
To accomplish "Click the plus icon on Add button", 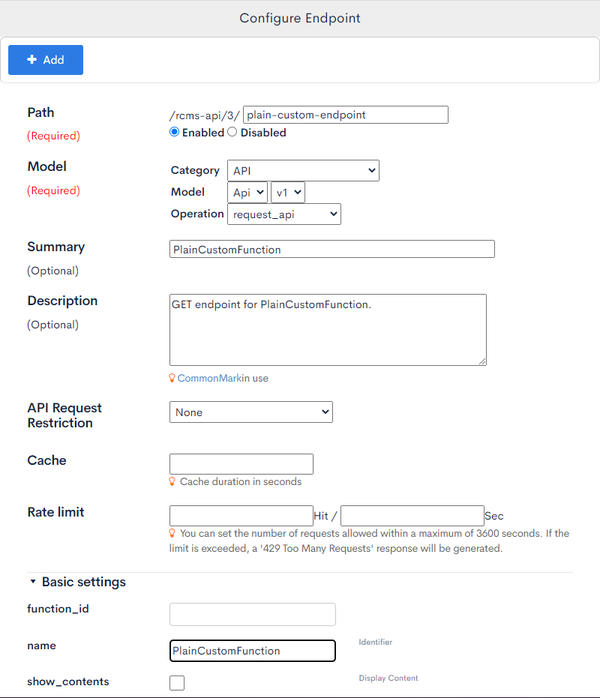I will 32,59.
